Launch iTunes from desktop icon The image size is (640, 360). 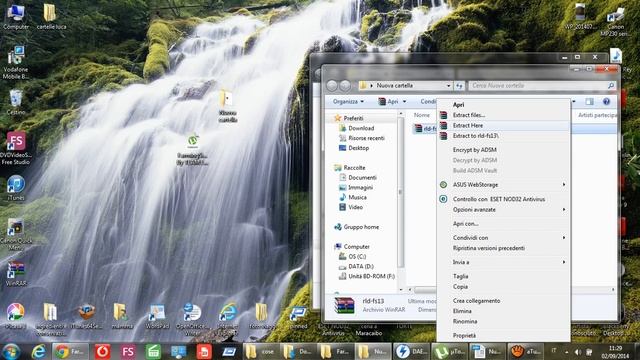tap(16, 188)
